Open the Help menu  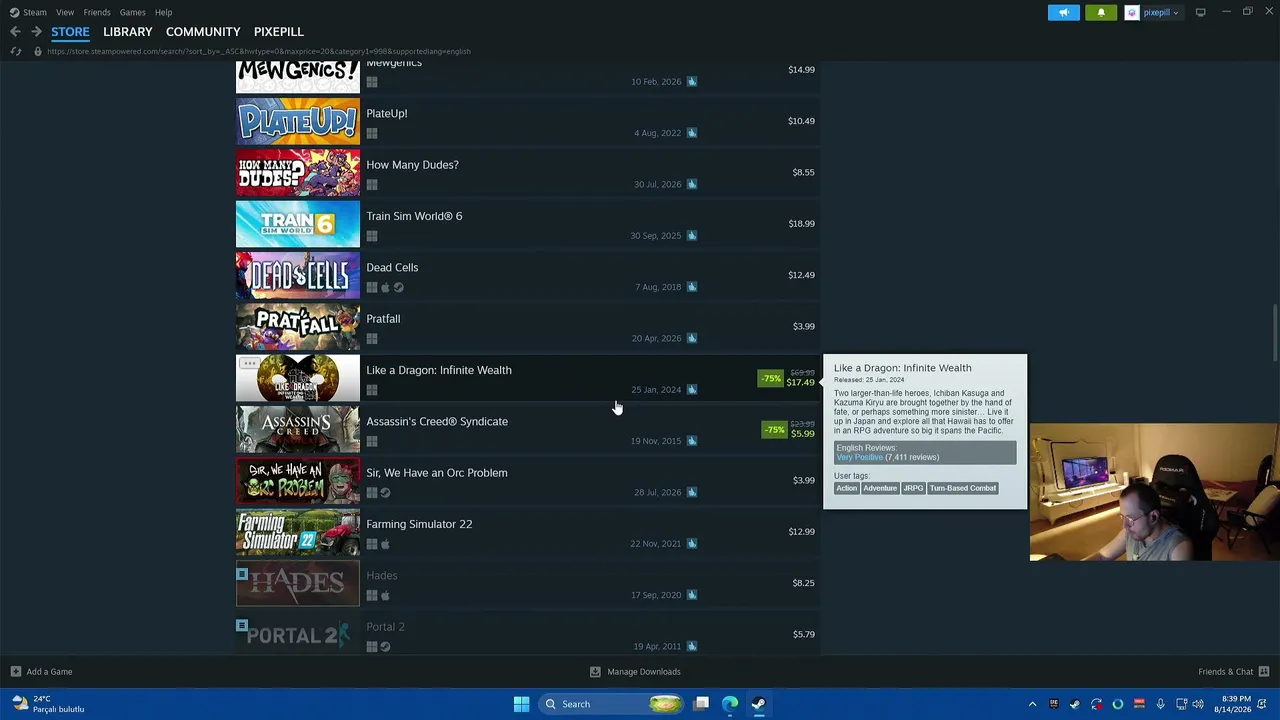click(163, 12)
